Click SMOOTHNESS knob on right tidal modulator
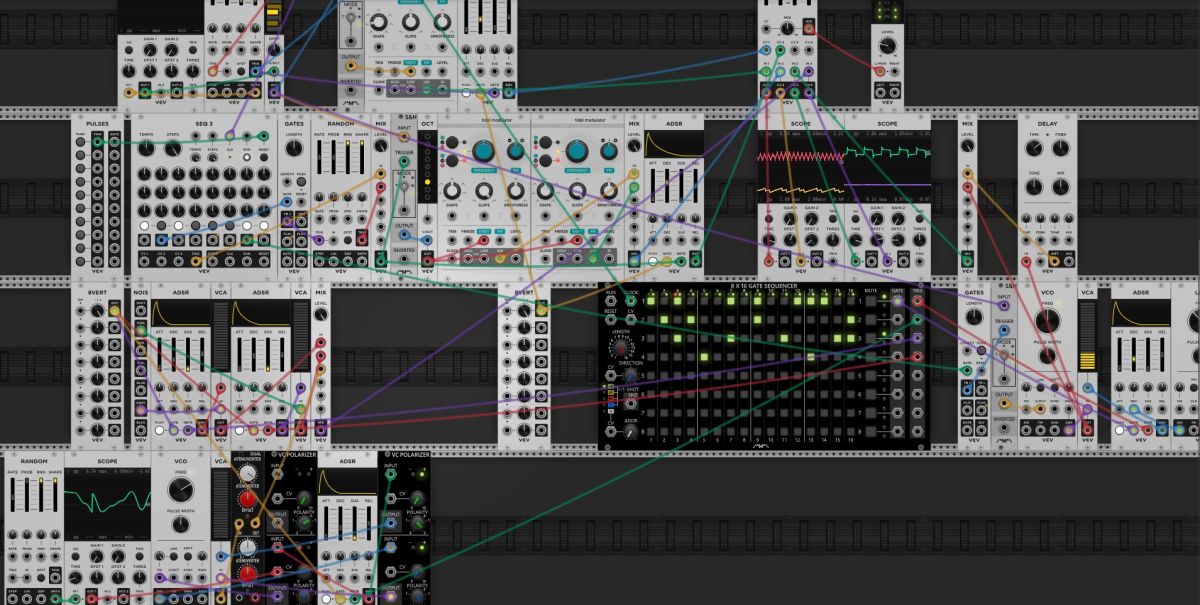Image resolution: width=1200 pixels, height=605 pixels. pos(609,191)
